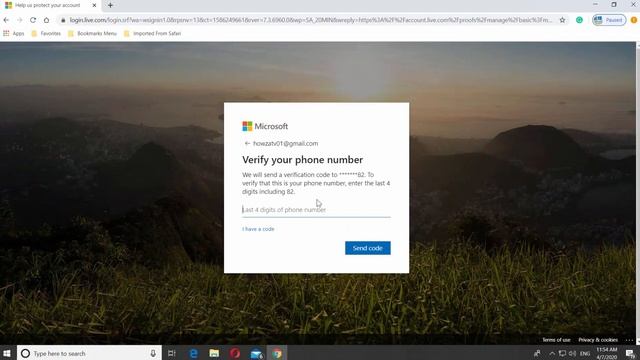640x360 pixels.
Task: Open the Paused profile button
Action: (609, 20)
